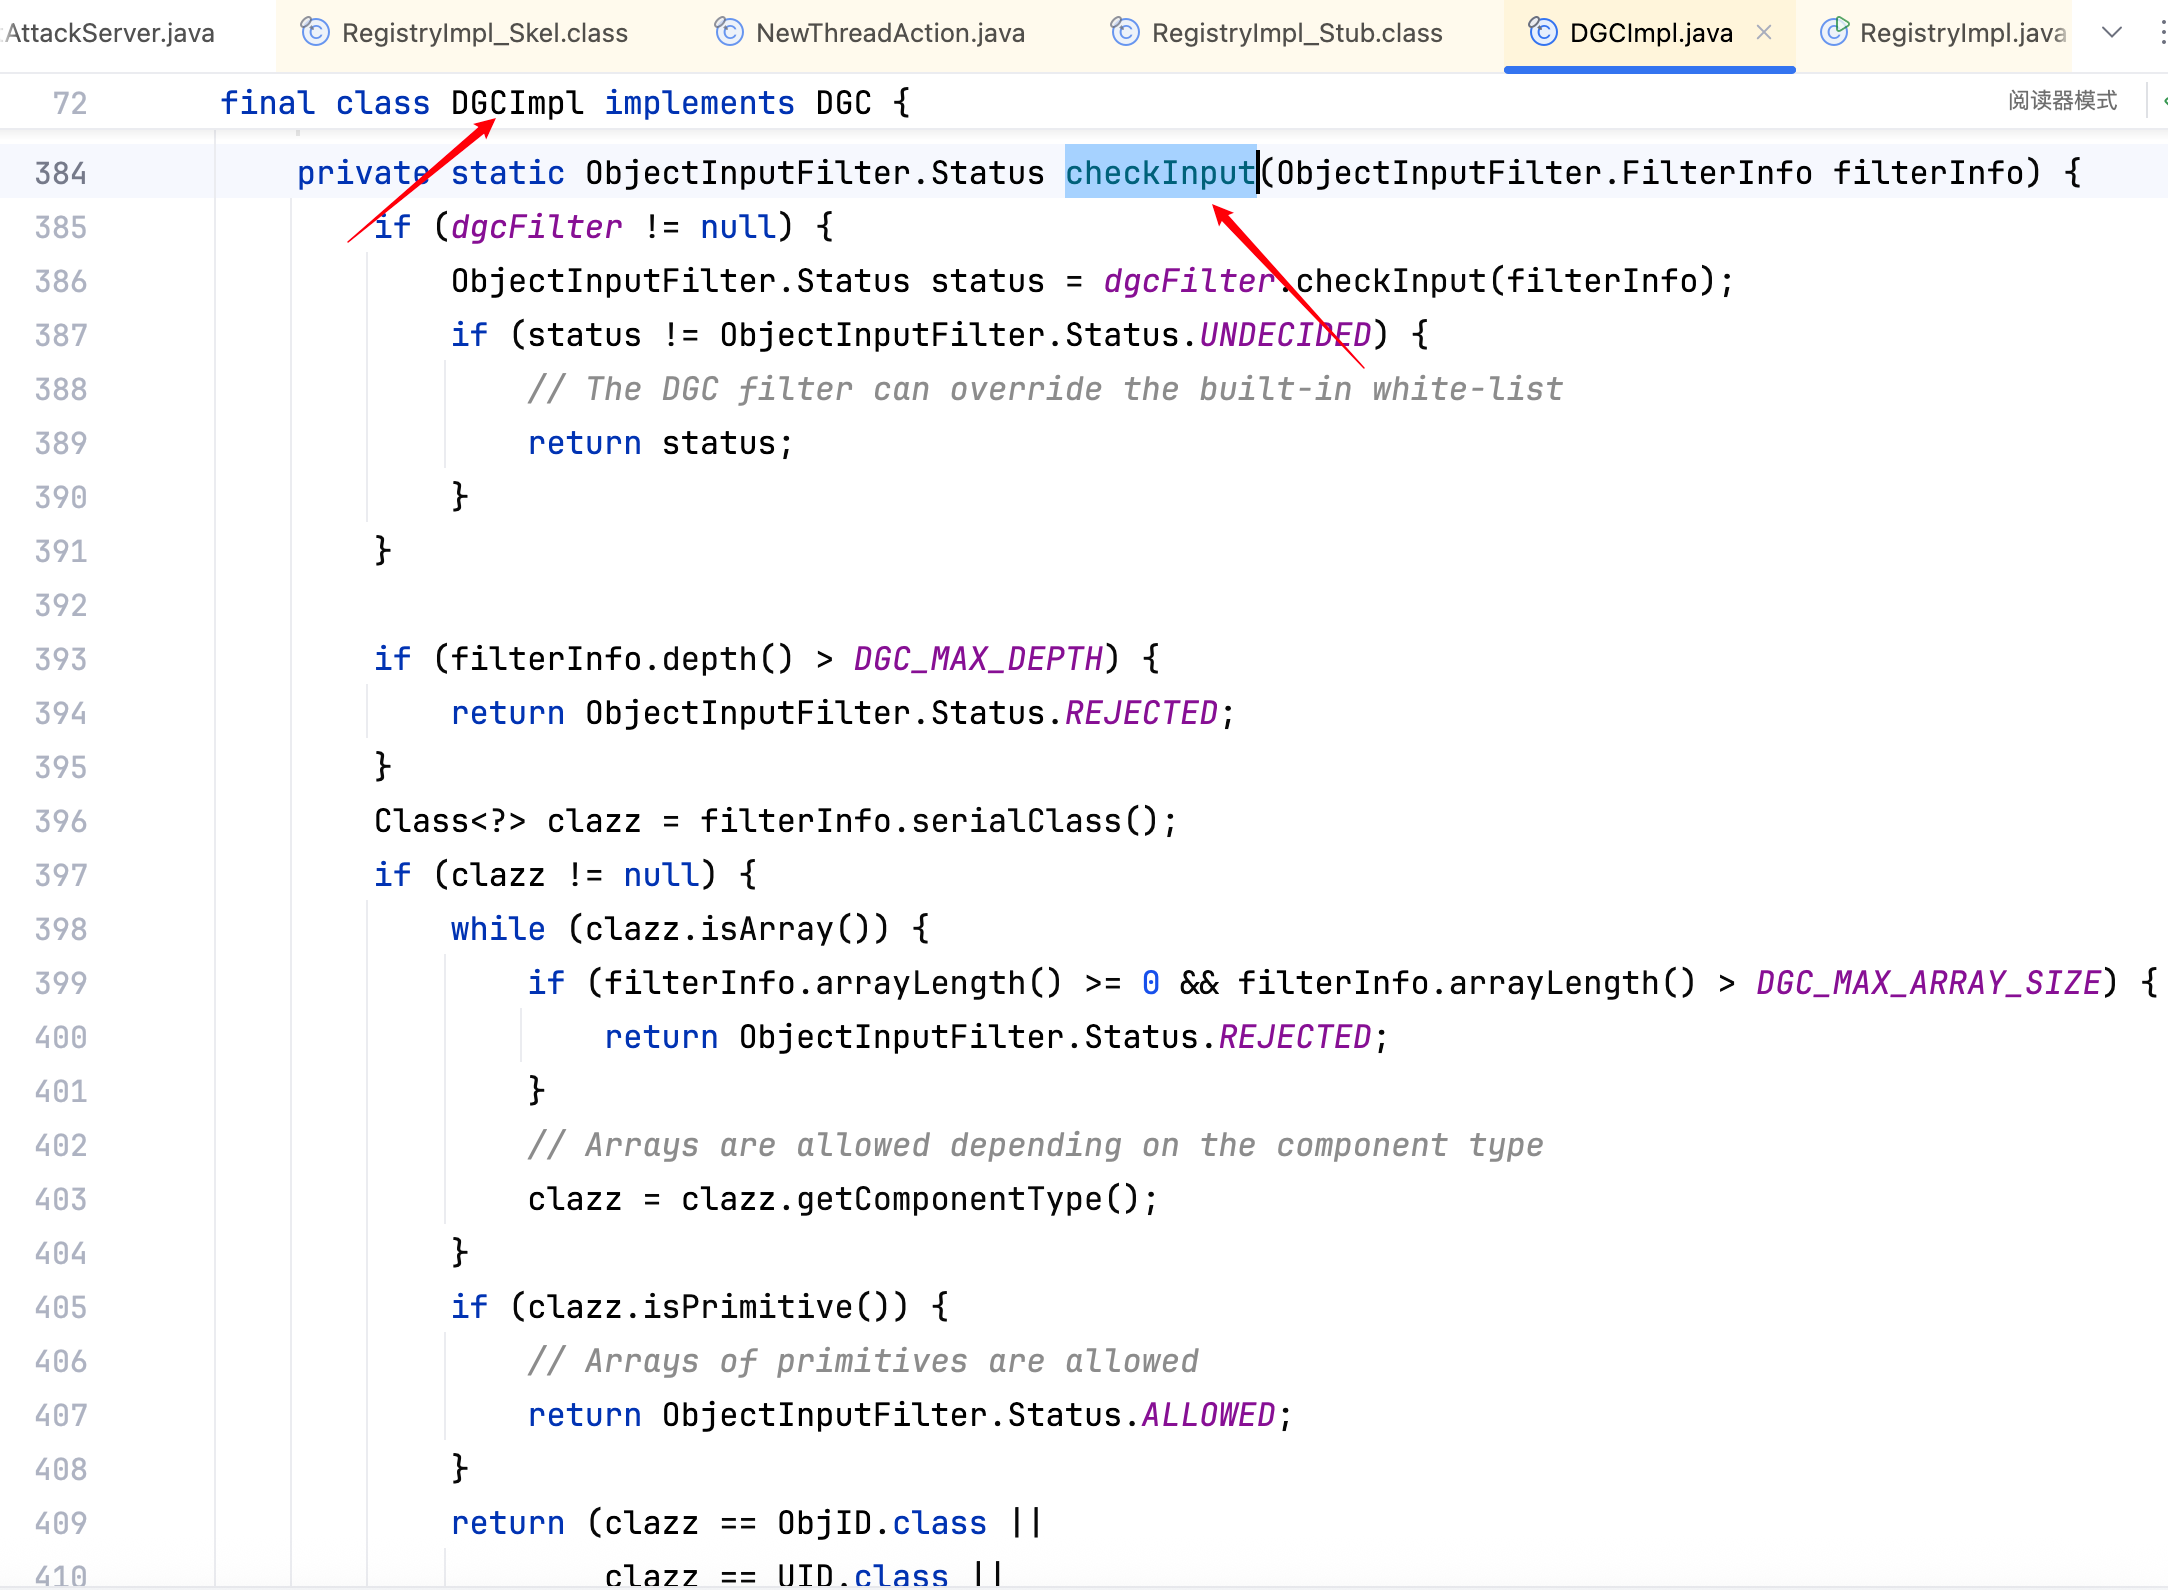Expand the hidden tabs dropdown chevron
The image size is (2168, 1590).
click(x=2112, y=33)
